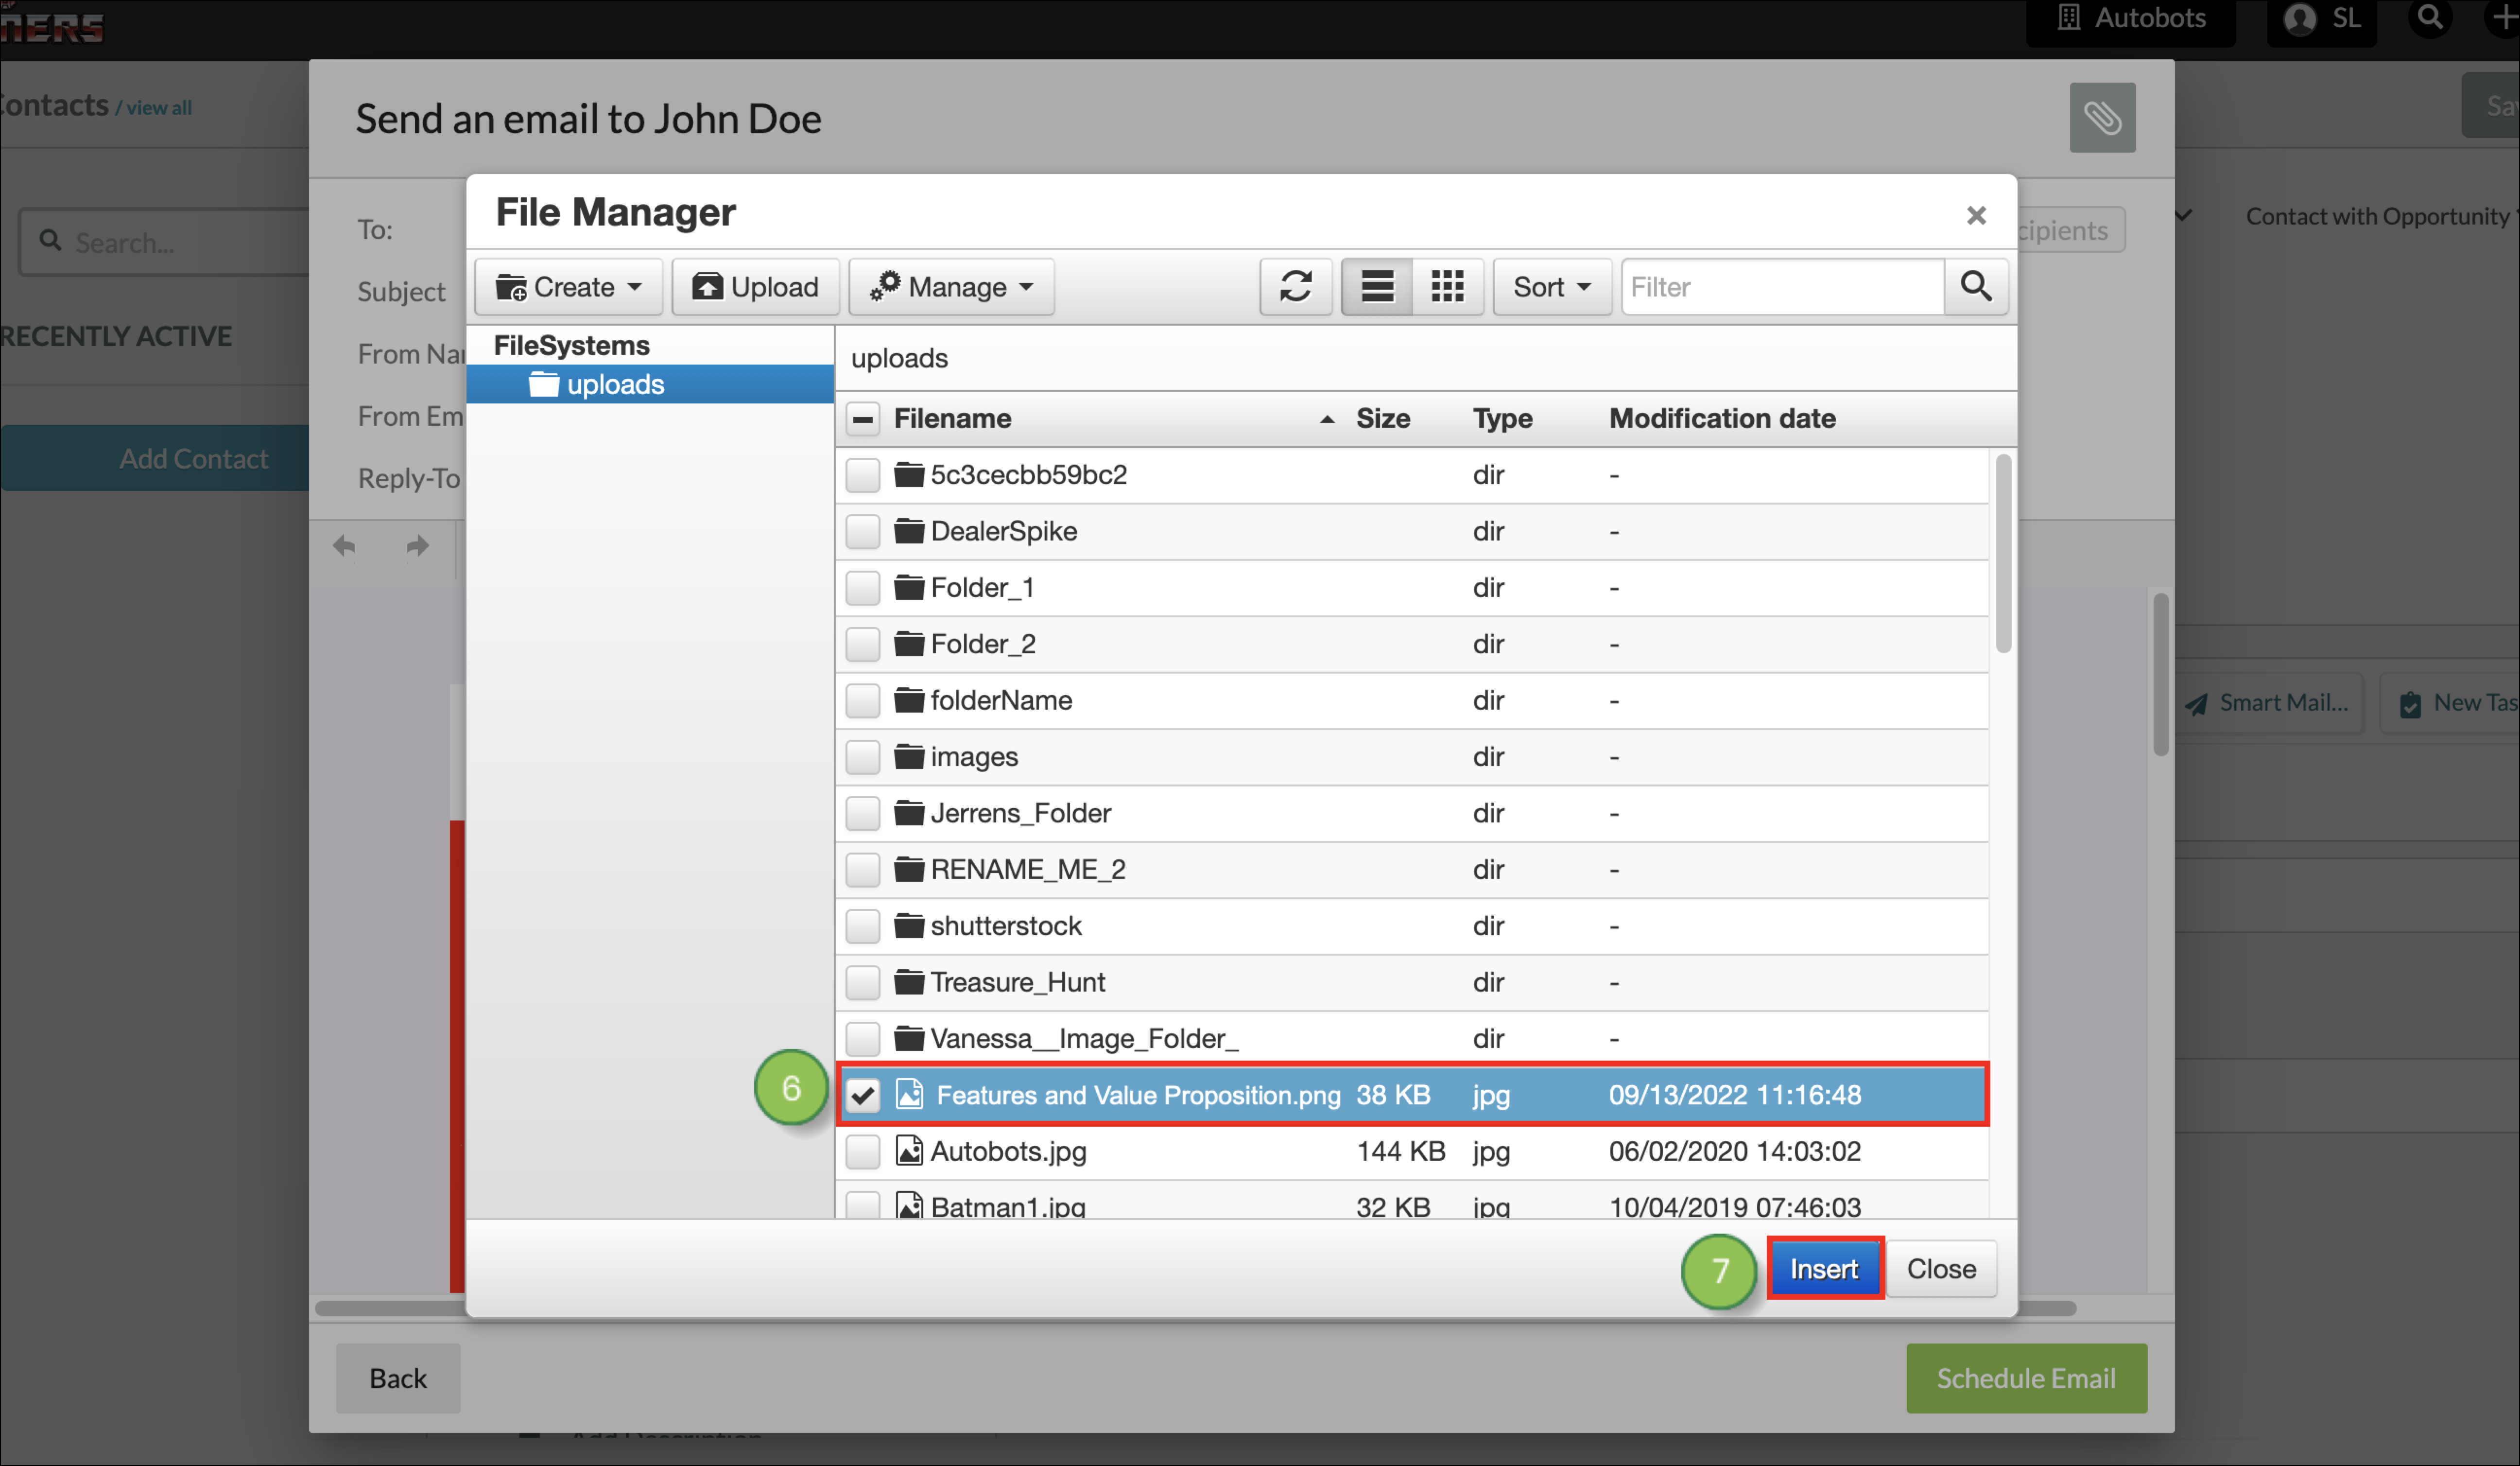This screenshot has height=1466, width=2520.
Task: Click the Schedule Email button
Action: pyautogui.click(x=2026, y=1378)
